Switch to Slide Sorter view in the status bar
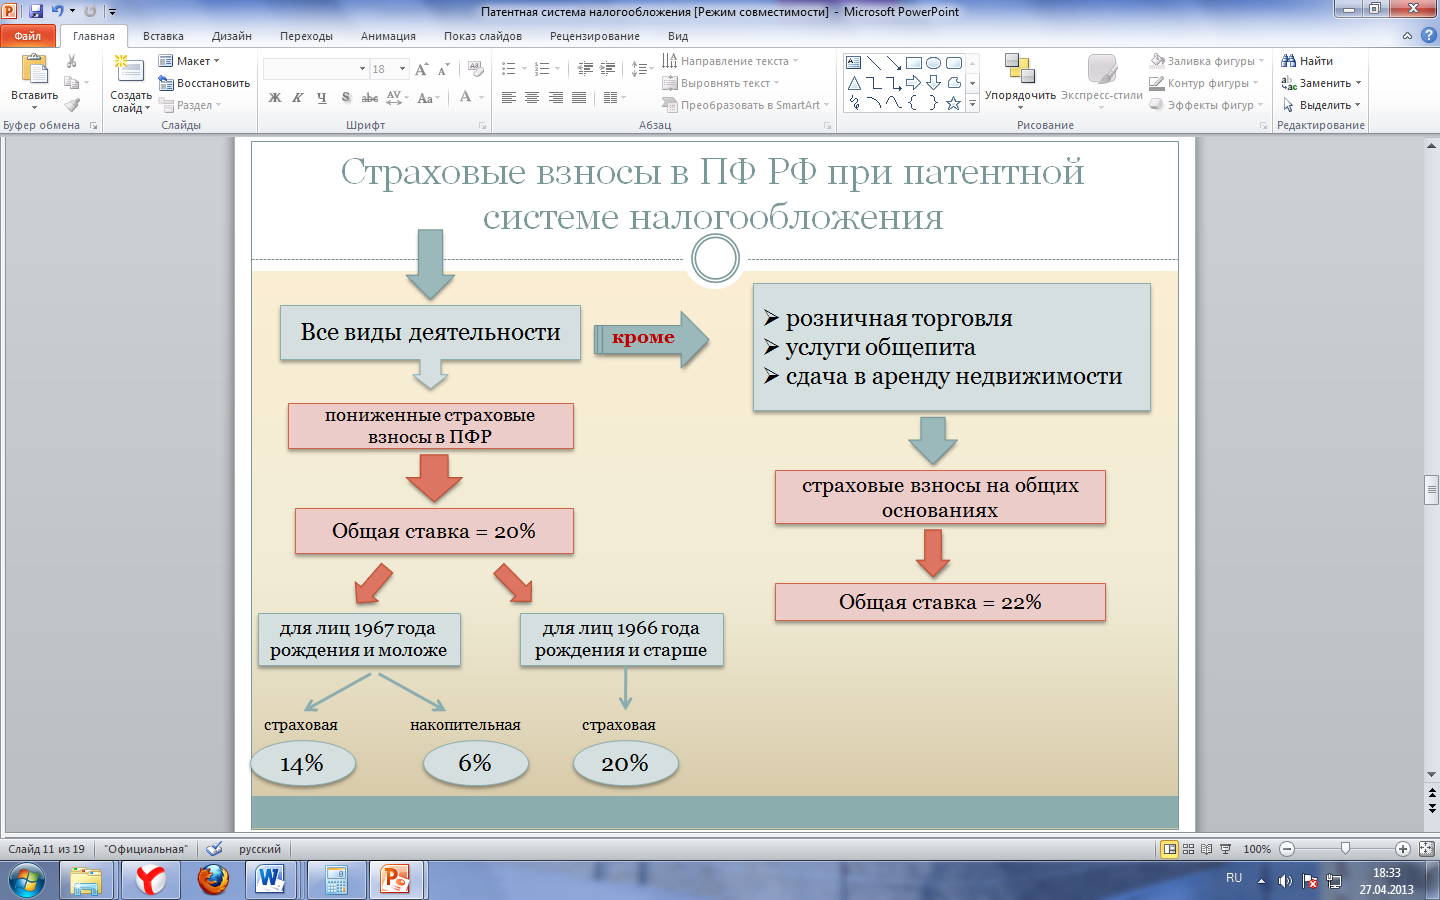1440x900 pixels. 1188,849
